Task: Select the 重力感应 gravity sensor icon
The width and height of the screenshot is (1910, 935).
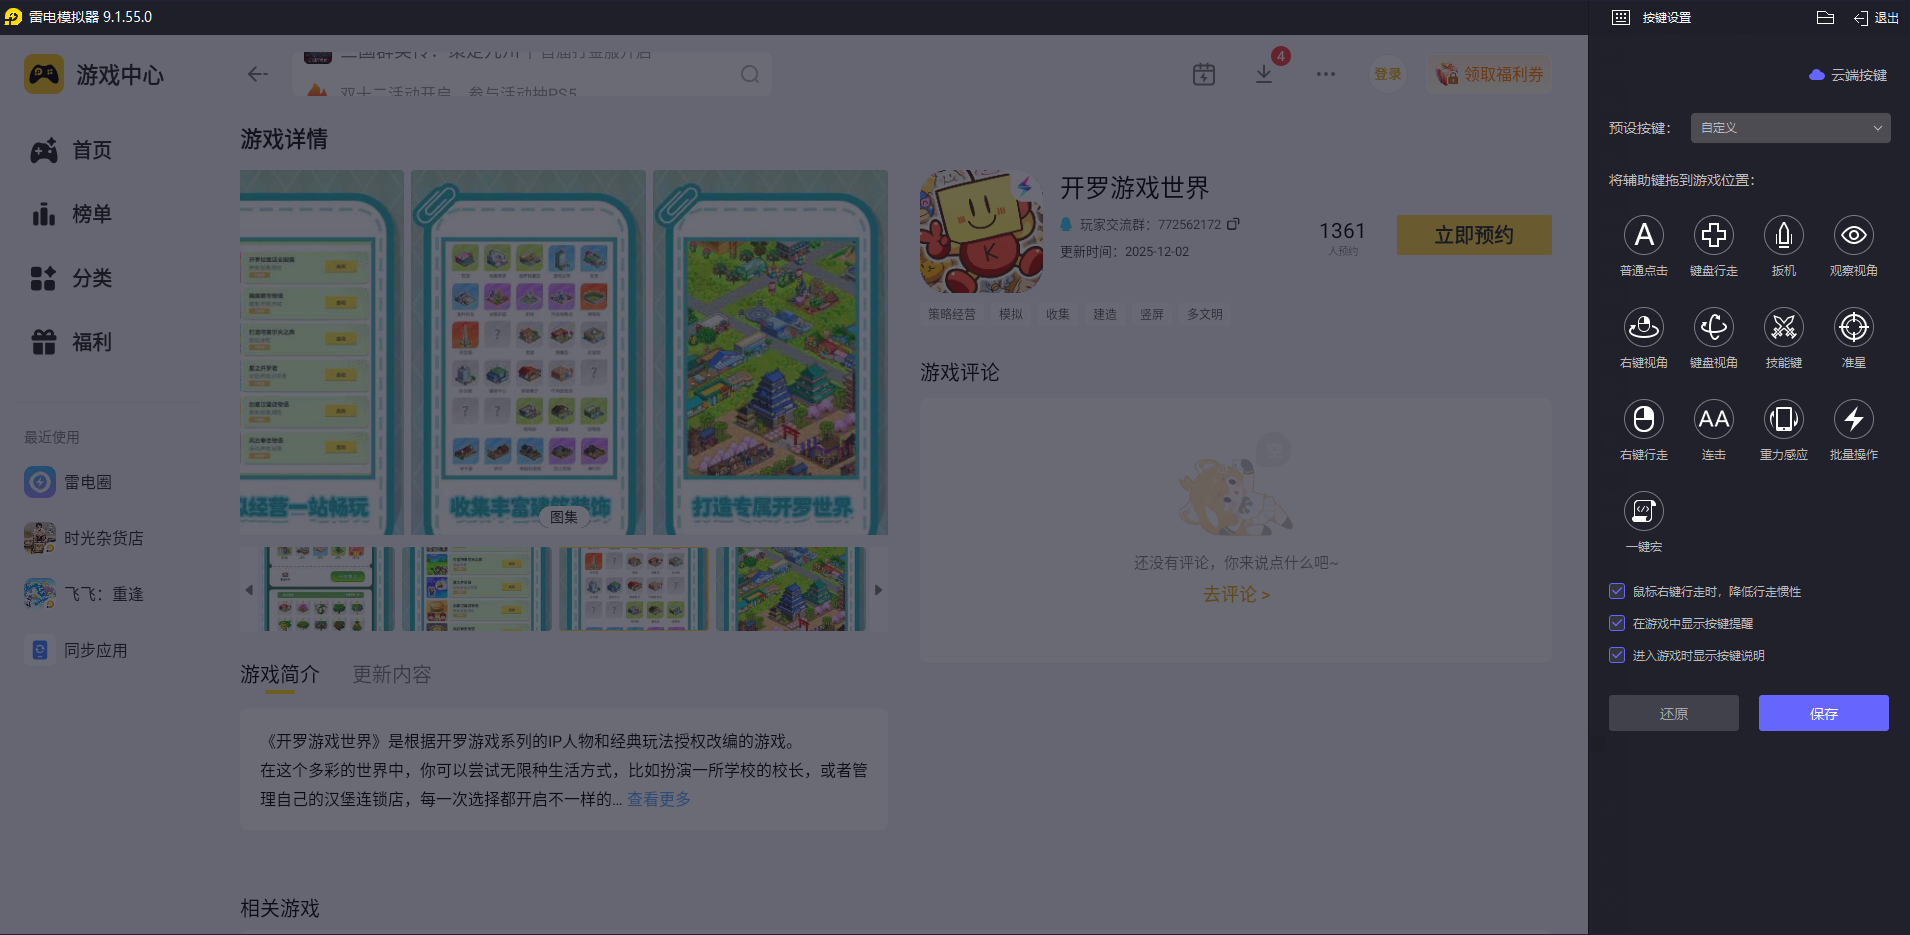Action: [1783, 419]
